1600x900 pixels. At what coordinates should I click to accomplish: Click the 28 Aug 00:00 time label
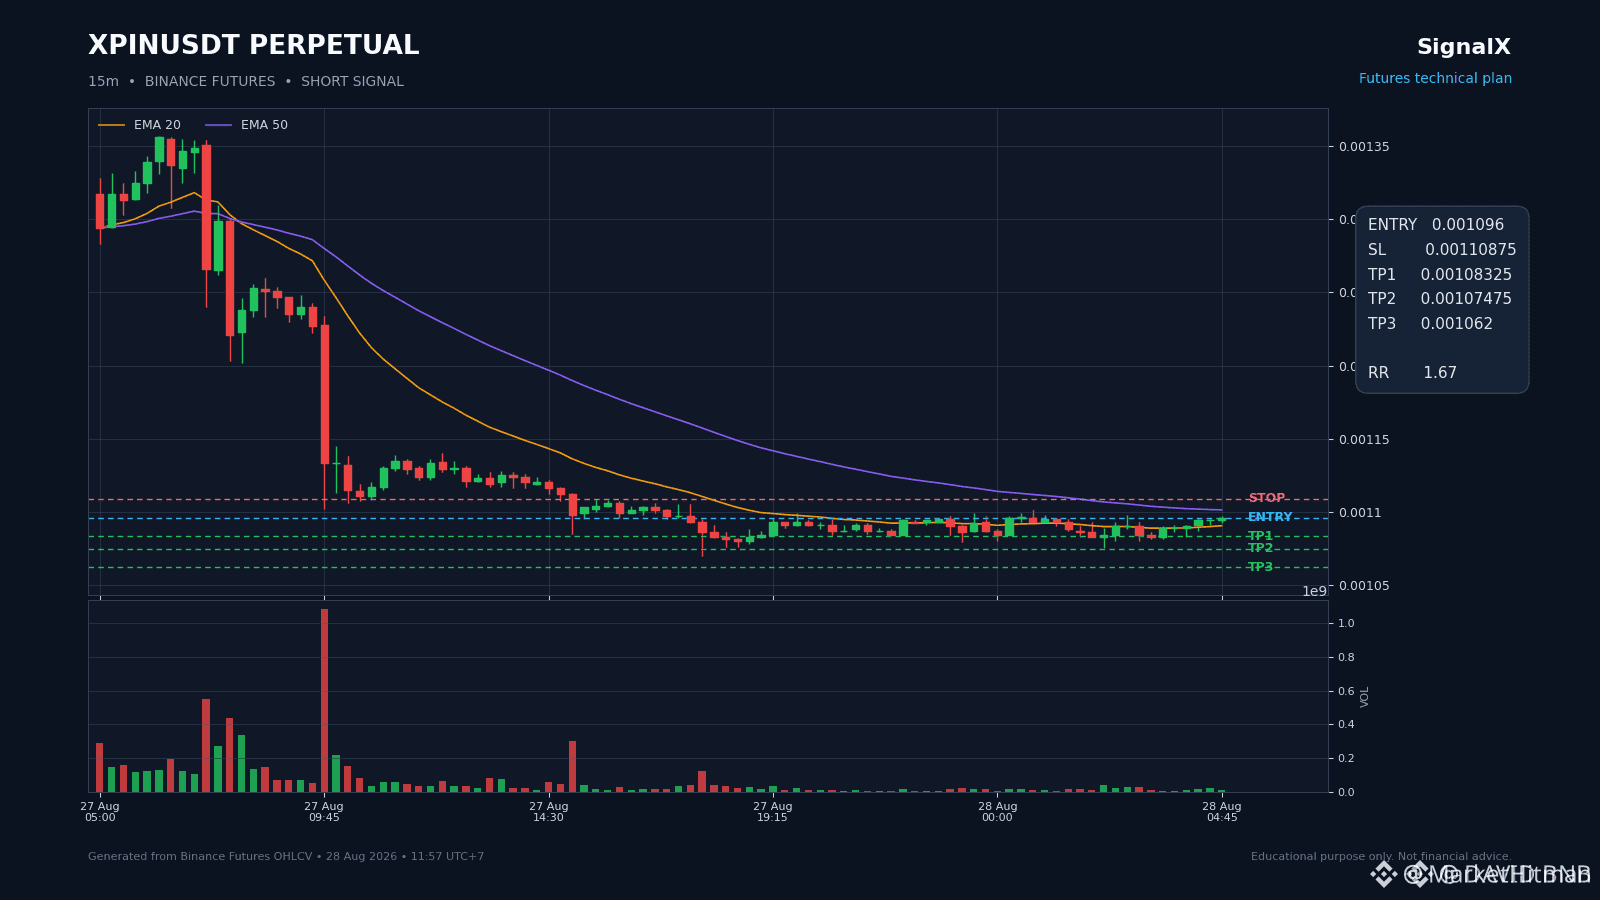point(997,811)
